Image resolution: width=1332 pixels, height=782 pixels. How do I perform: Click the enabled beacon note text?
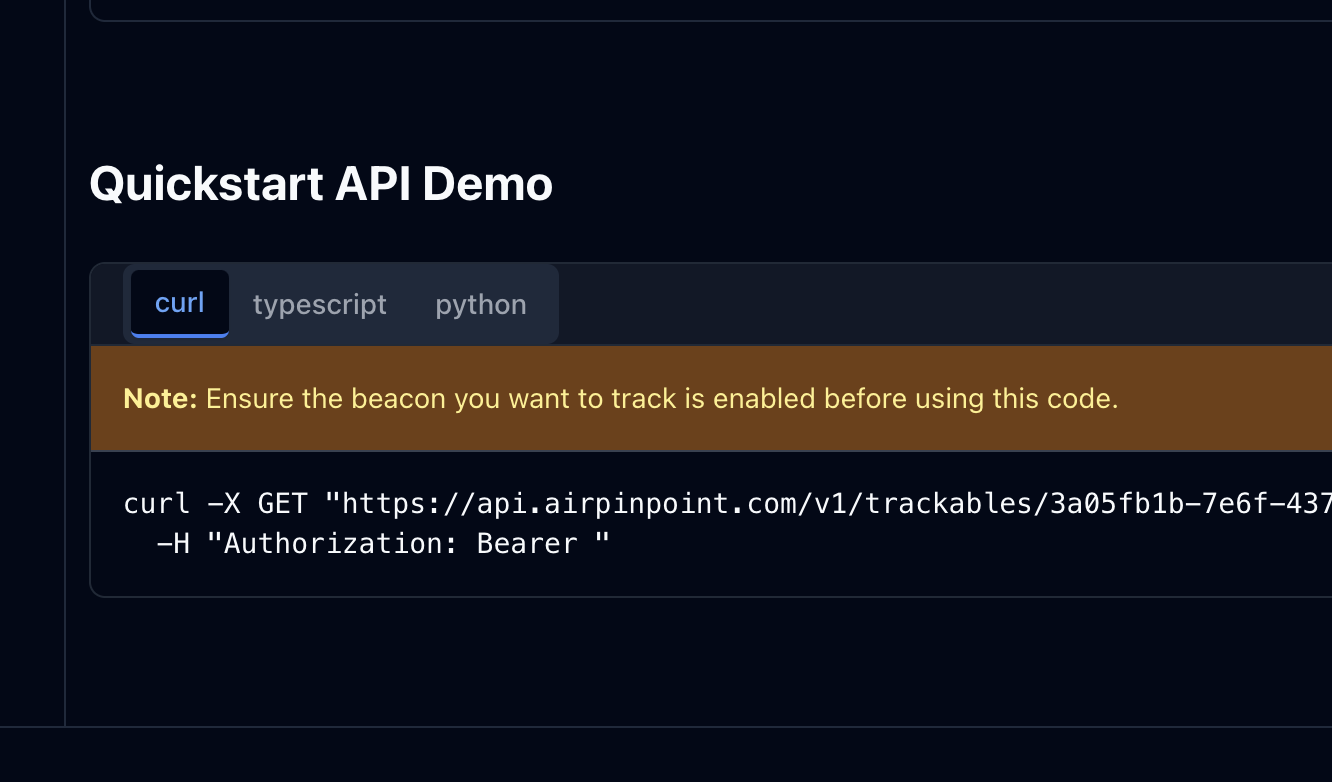point(660,398)
